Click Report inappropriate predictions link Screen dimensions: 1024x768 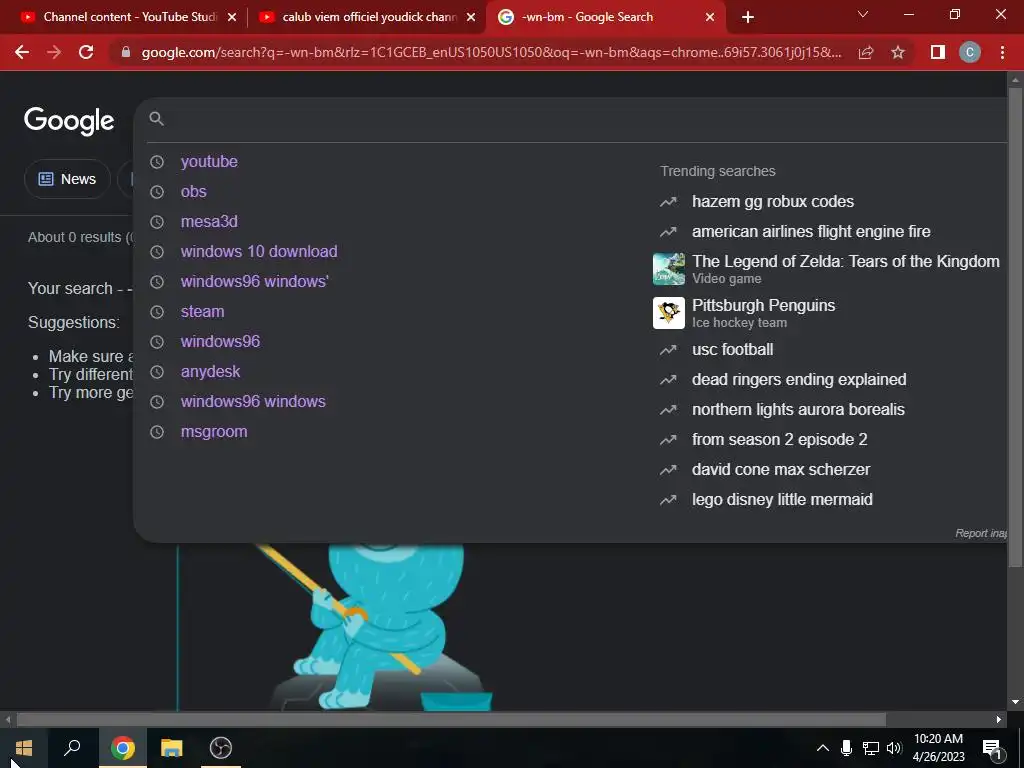click(981, 534)
